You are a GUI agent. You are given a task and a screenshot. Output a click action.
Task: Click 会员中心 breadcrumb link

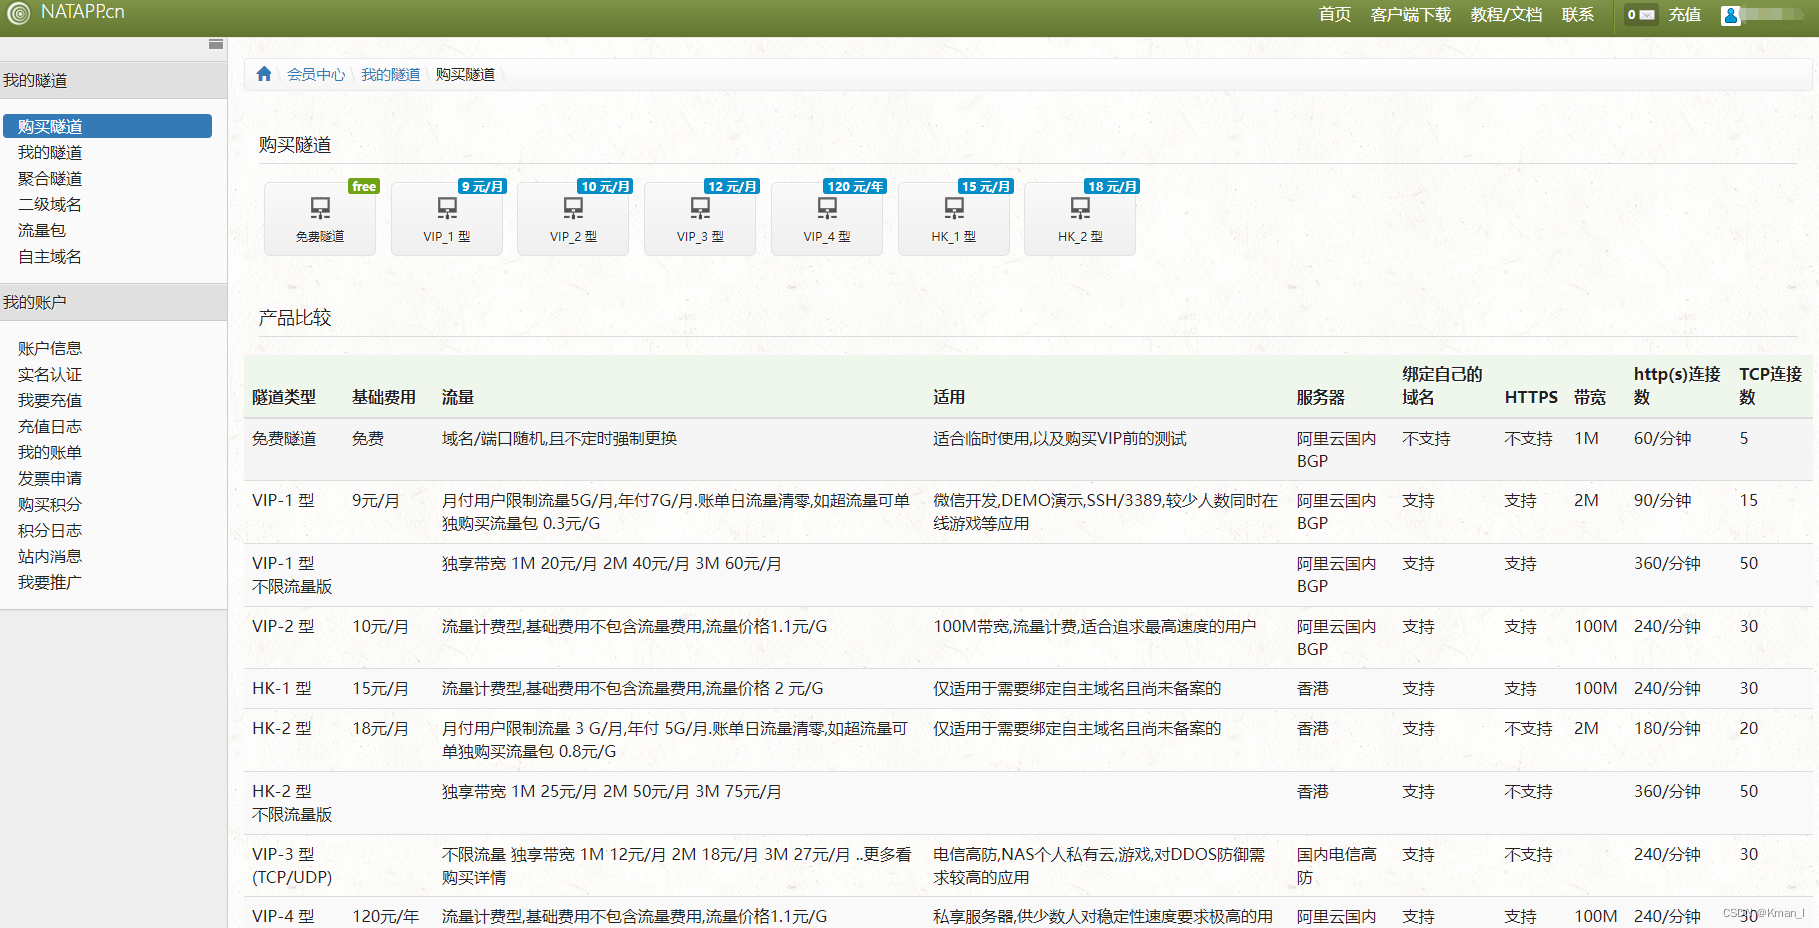click(316, 75)
